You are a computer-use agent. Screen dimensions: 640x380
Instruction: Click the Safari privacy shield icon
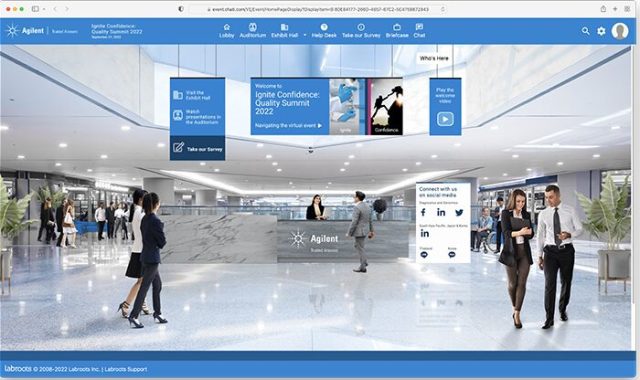coord(181,9)
